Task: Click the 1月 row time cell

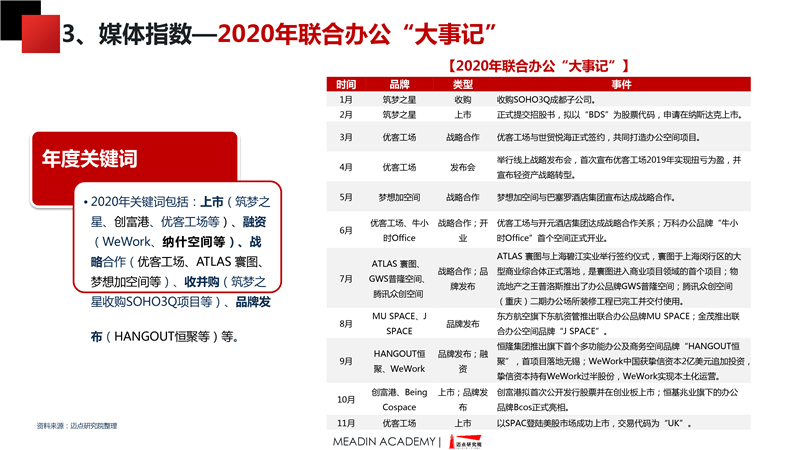Action: click(346, 100)
